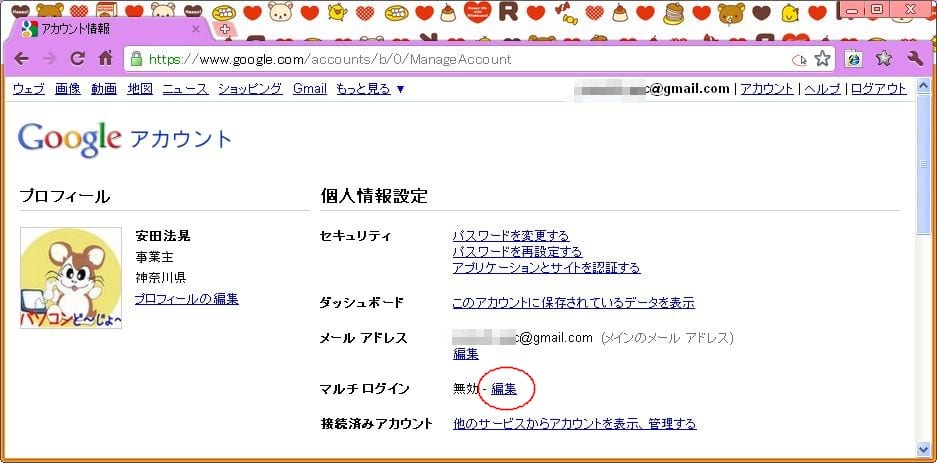937x463 pixels.
Task: Open the wrench settings menu
Action: 914,59
